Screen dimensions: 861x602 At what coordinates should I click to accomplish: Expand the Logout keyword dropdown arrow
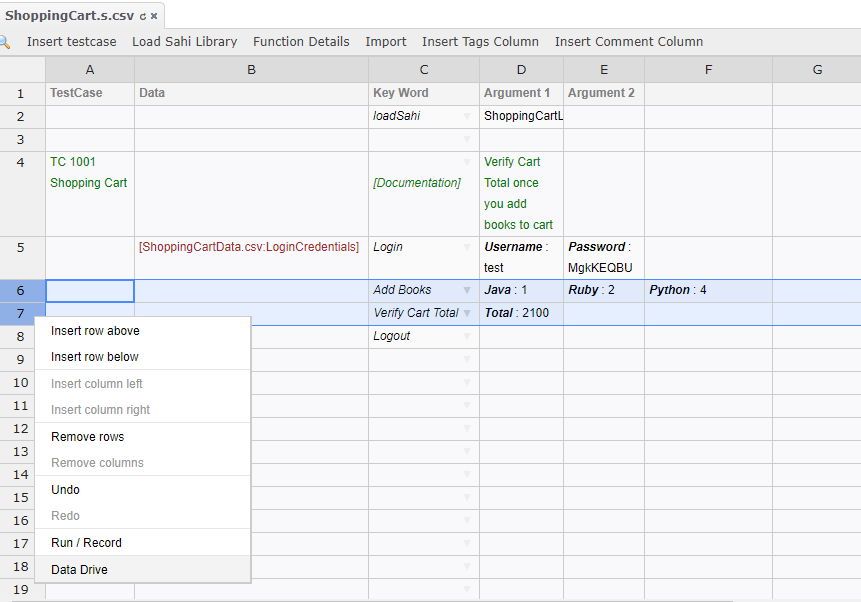[x=467, y=337]
